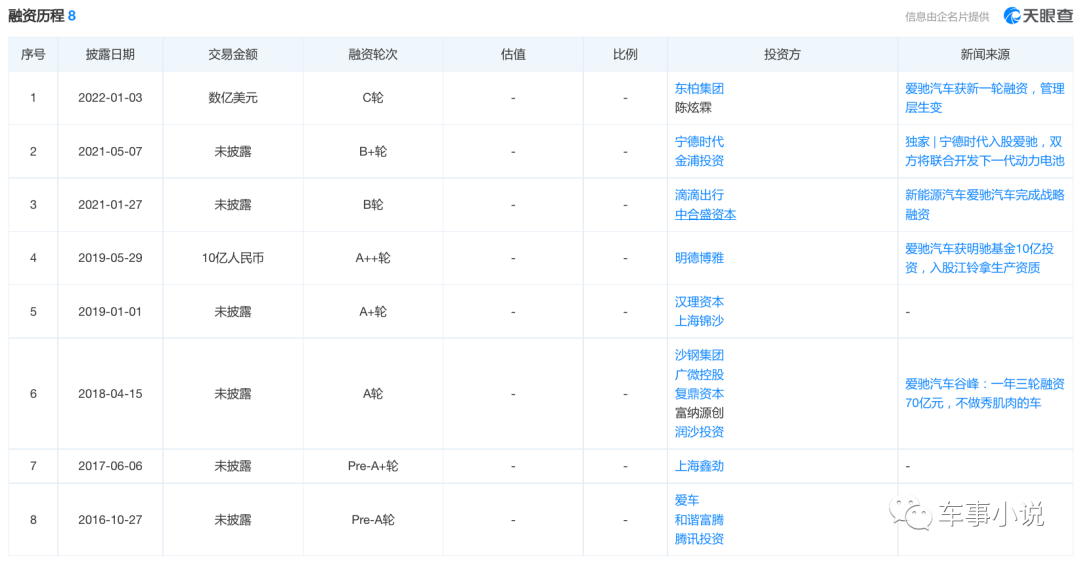Click the 披露日期 column header

110,55
